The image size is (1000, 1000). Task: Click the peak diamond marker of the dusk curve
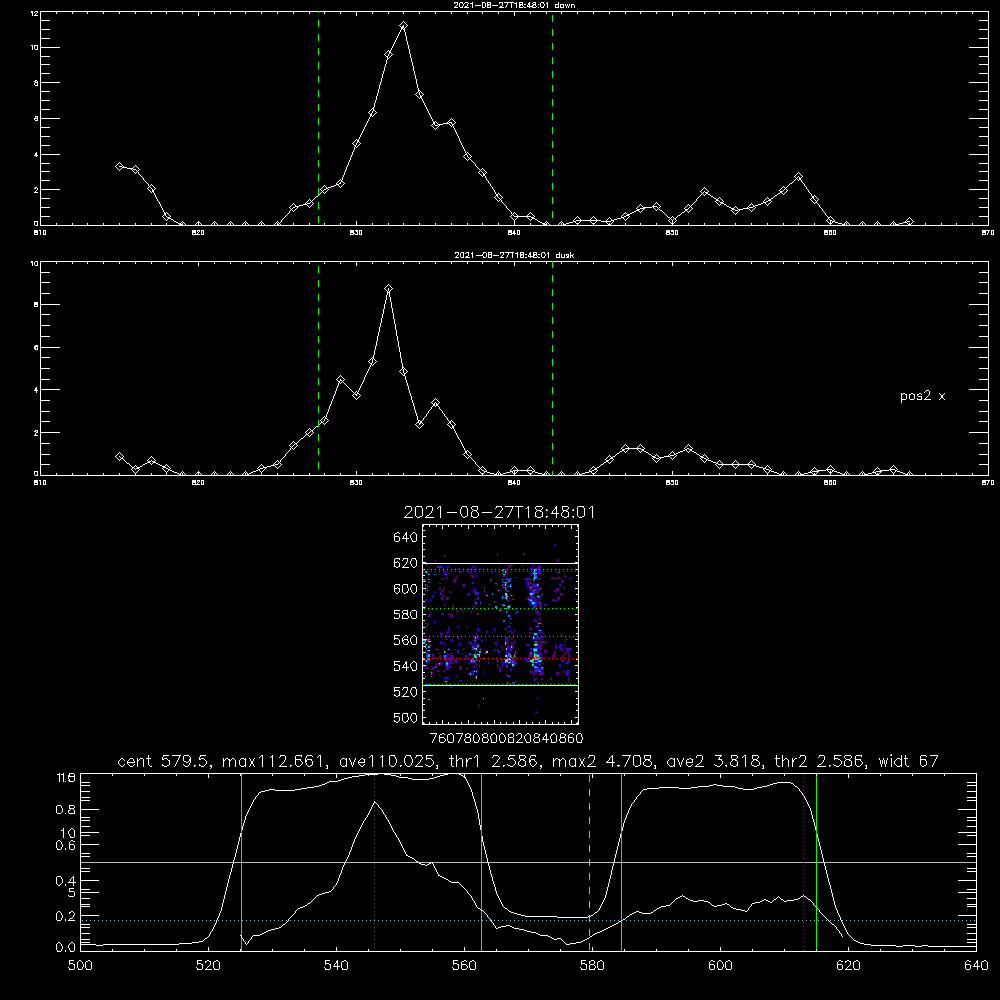point(388,289)
